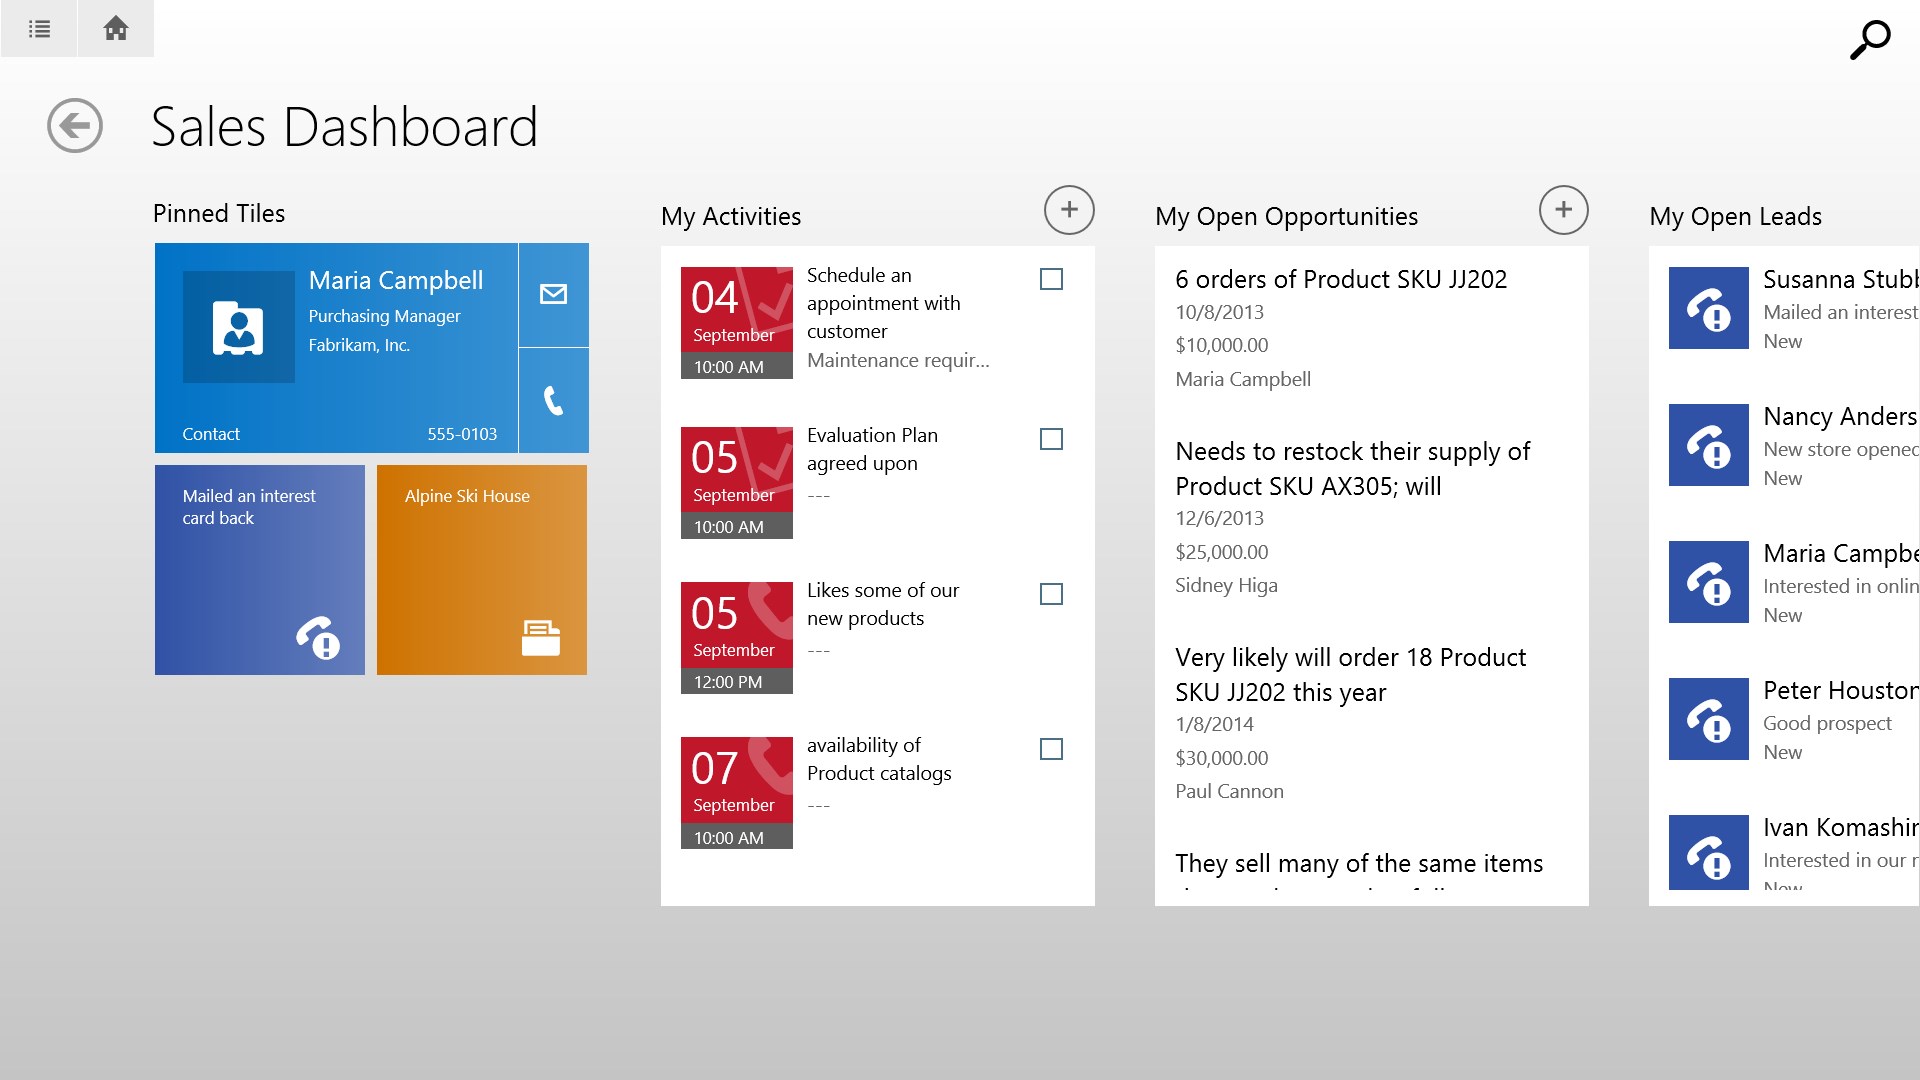Select Nancy Anderson lead entry

1838,417
